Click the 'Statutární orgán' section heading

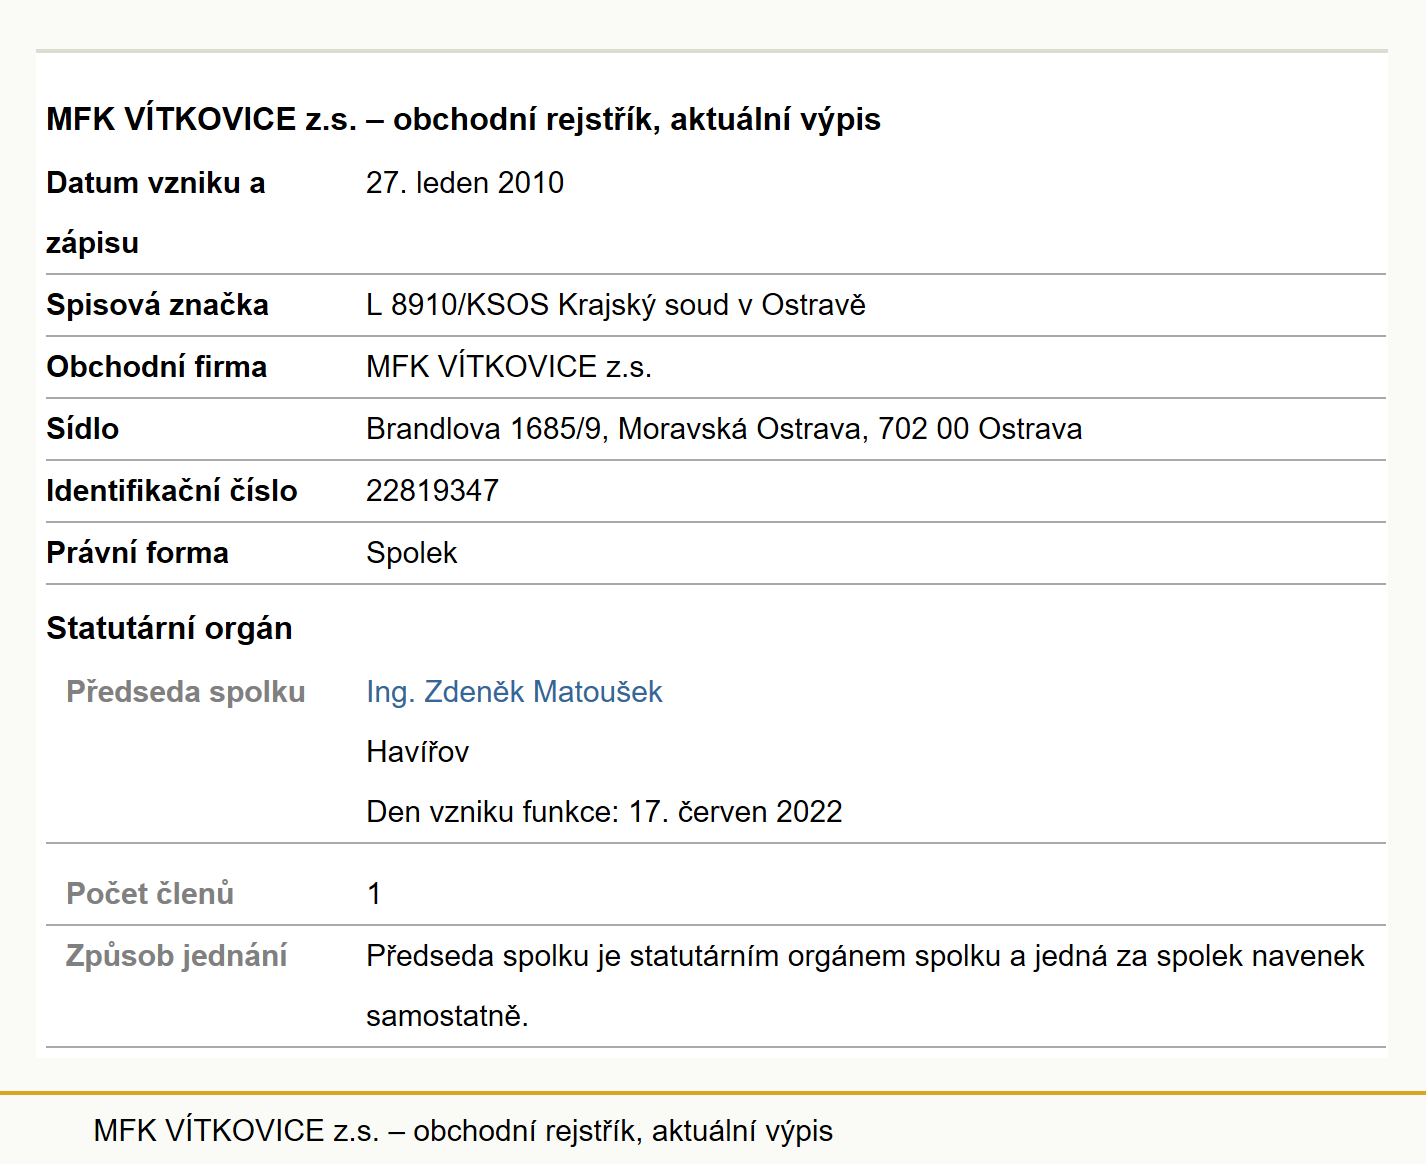169,628
